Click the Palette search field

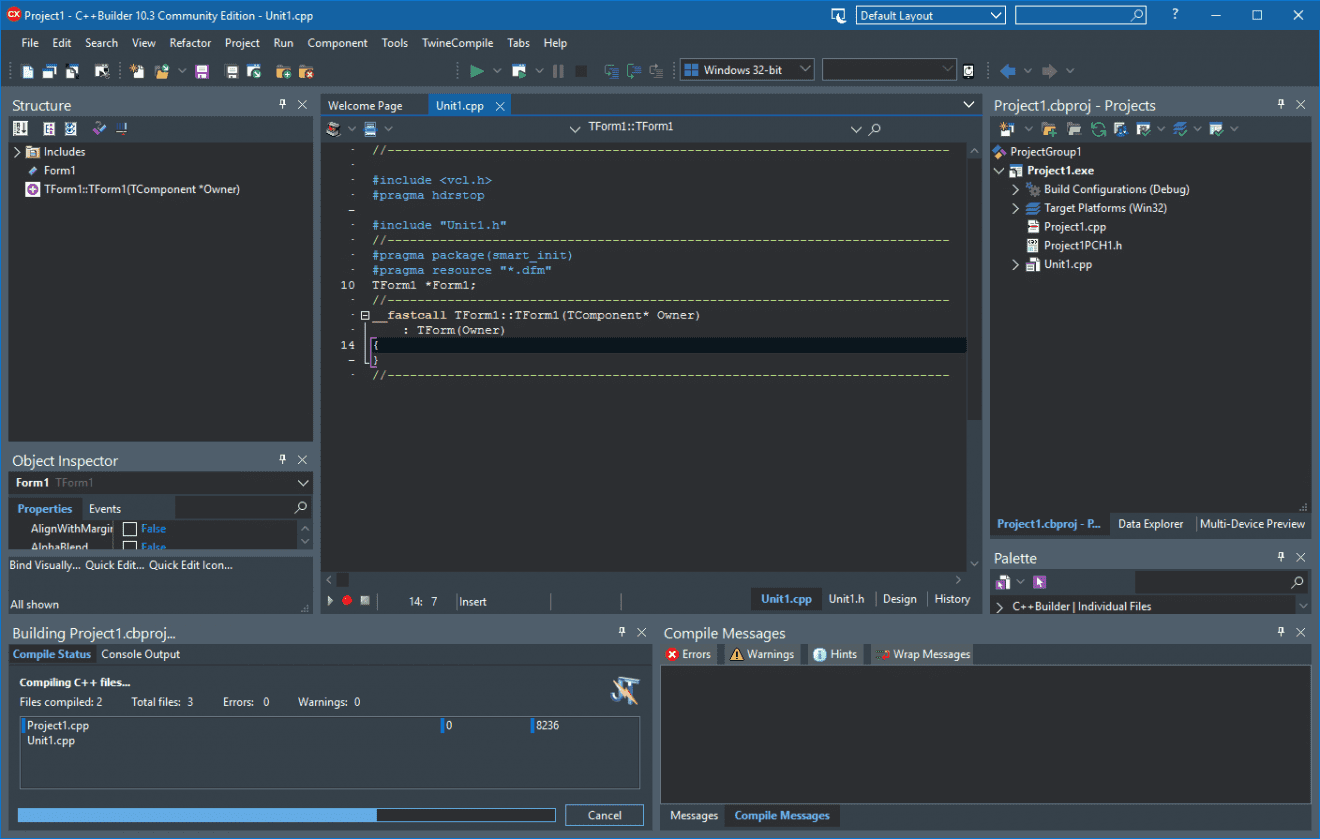coord(1221,582)
